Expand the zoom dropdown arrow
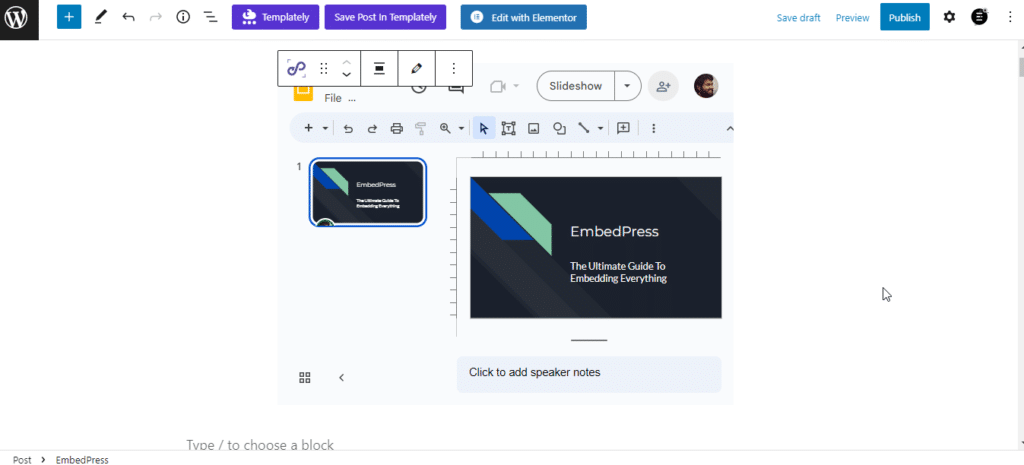This screenshot has width=1024, height=465. (461, 129)
